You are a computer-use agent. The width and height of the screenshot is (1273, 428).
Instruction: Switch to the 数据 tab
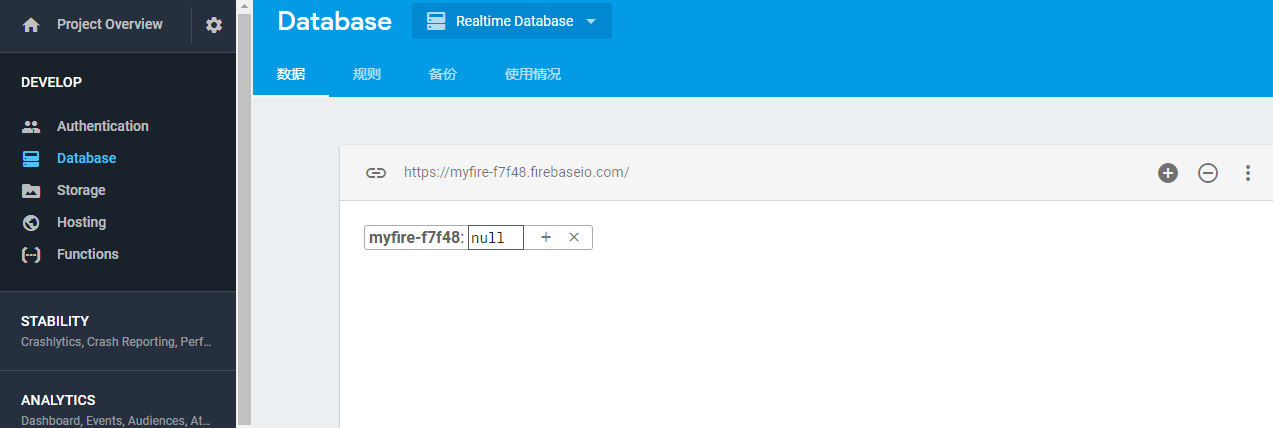click(291, 74)
